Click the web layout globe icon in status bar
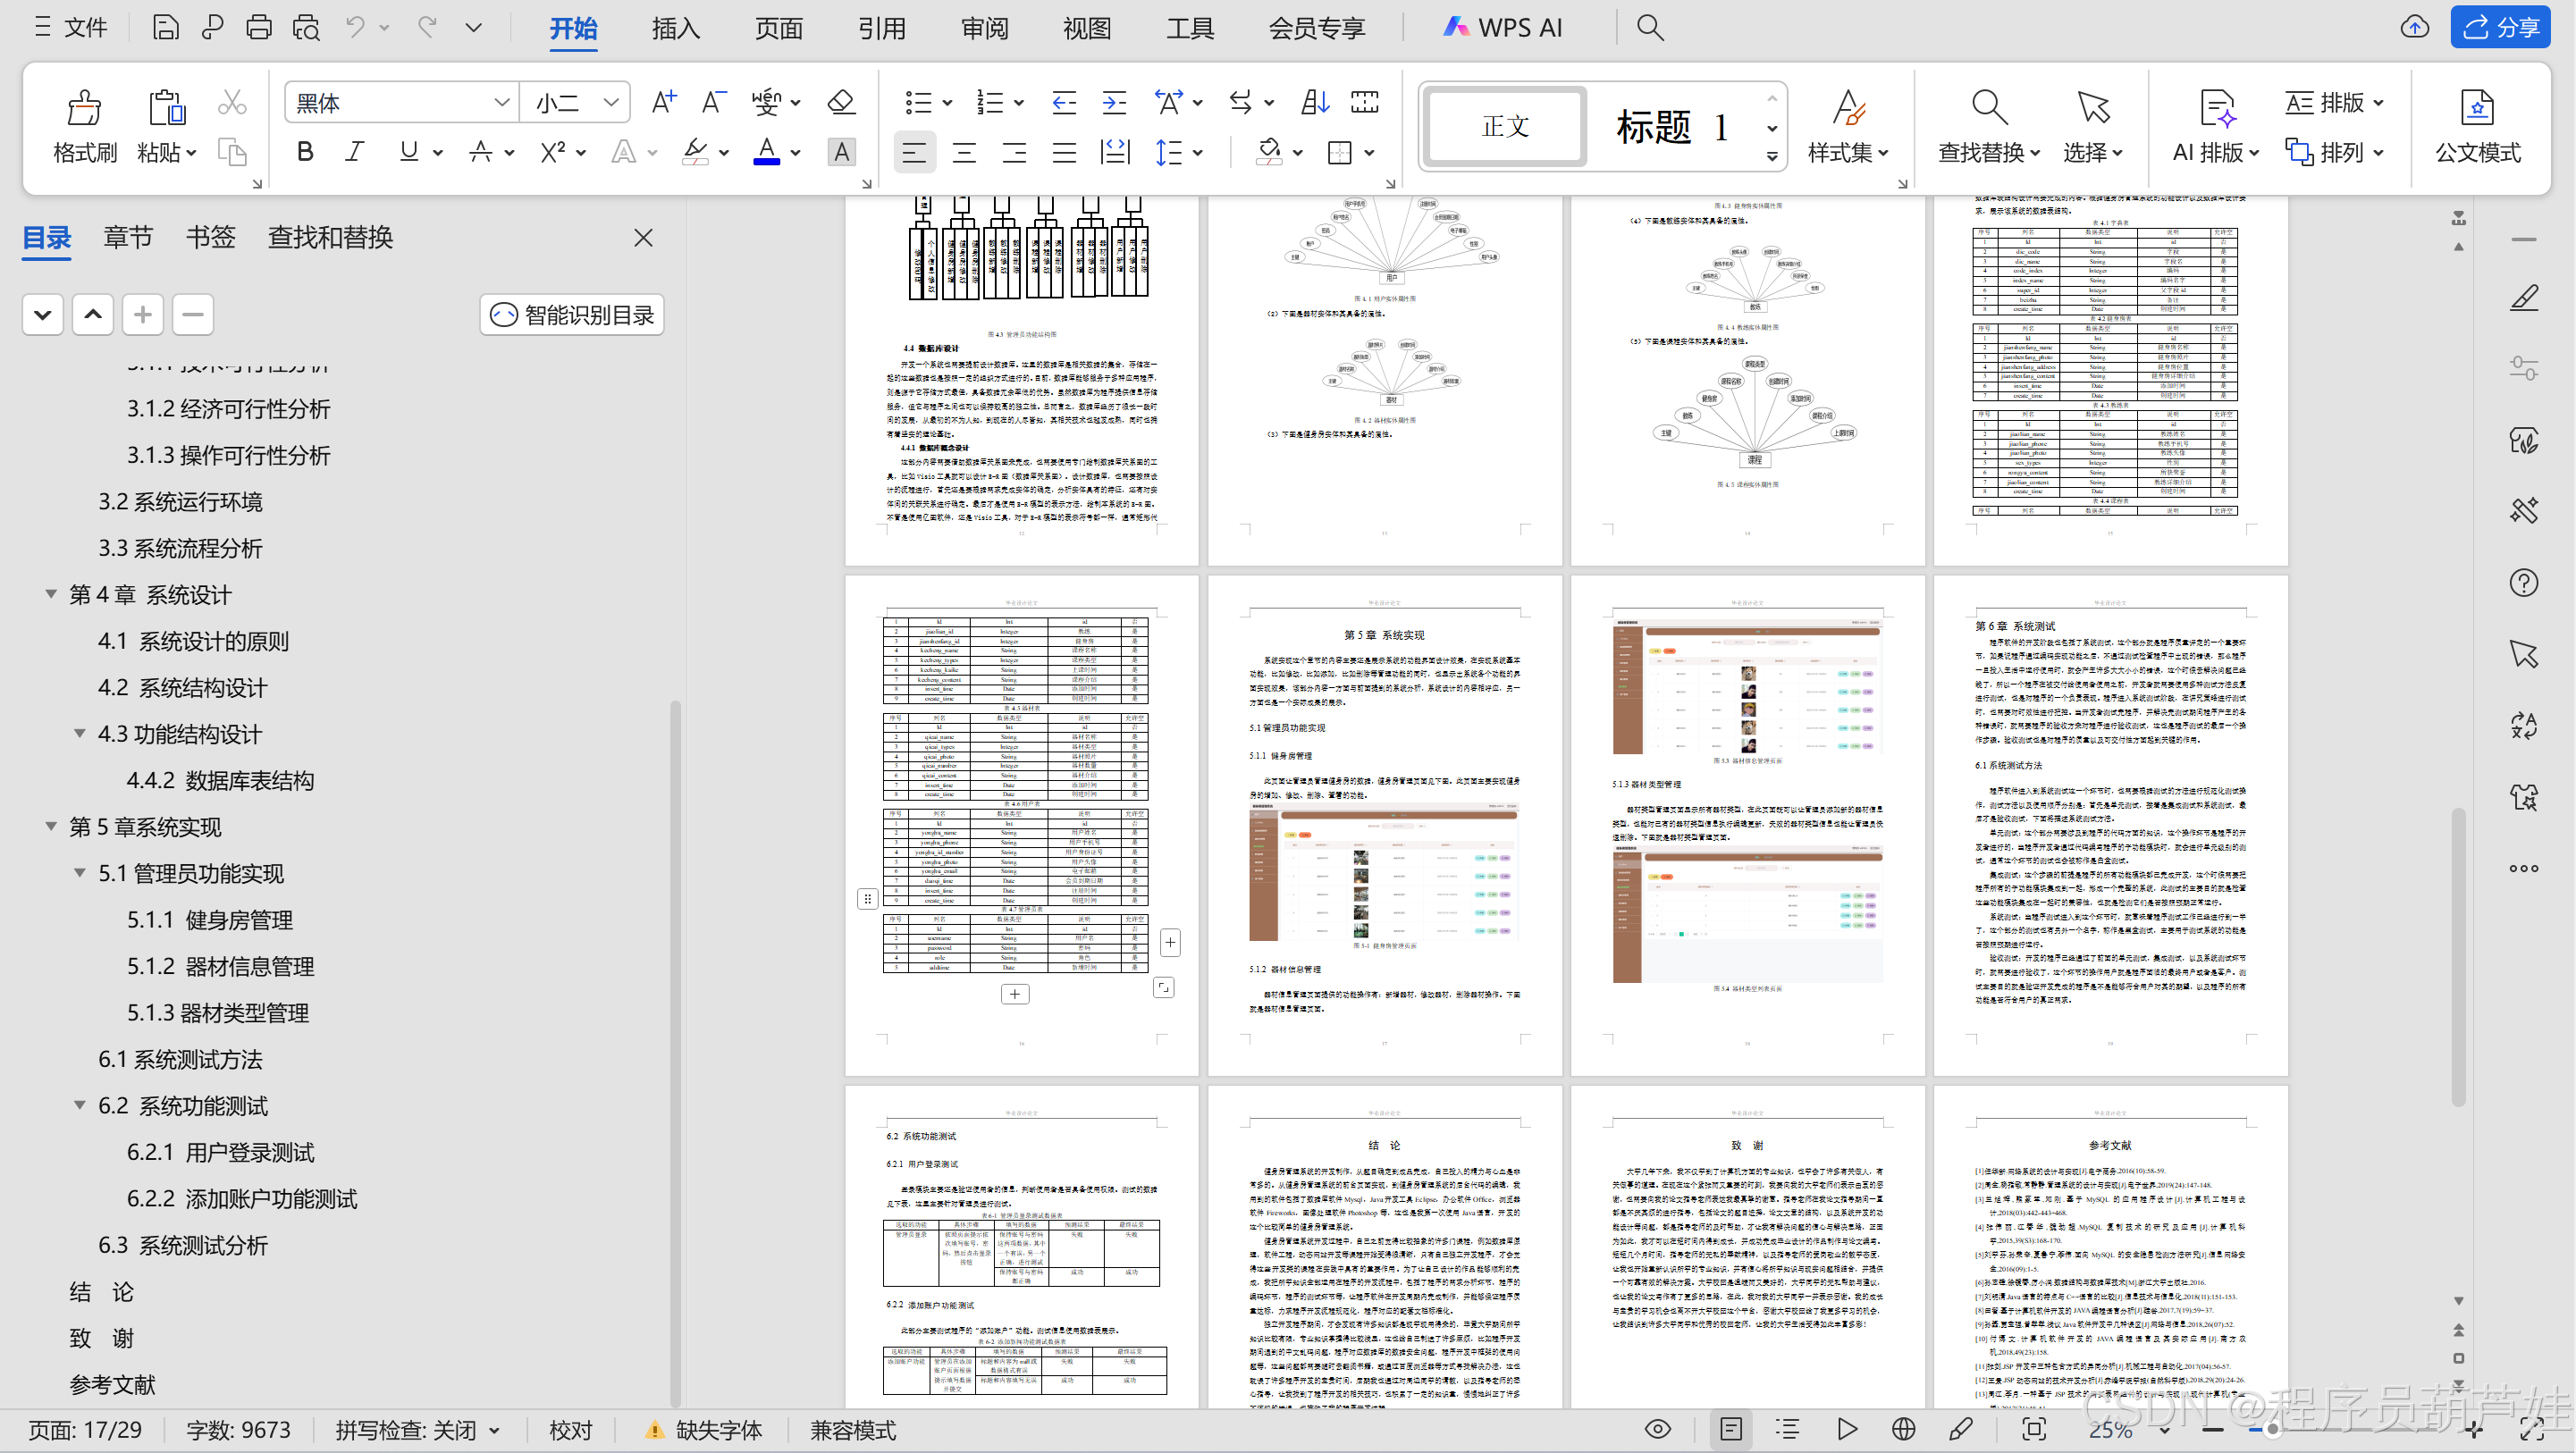The width and height of the screenshot is (2576, 1453). coord(1903,1429)
